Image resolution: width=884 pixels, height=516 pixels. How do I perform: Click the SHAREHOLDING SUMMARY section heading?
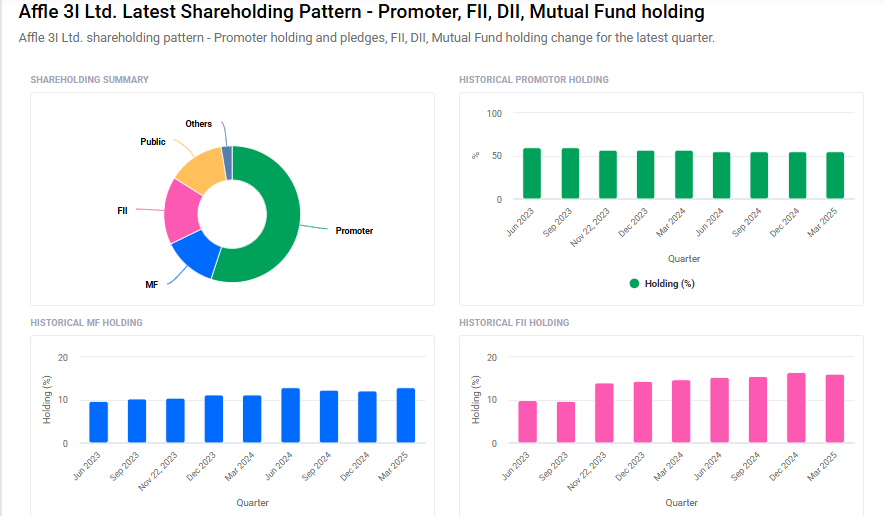[90, 80]
